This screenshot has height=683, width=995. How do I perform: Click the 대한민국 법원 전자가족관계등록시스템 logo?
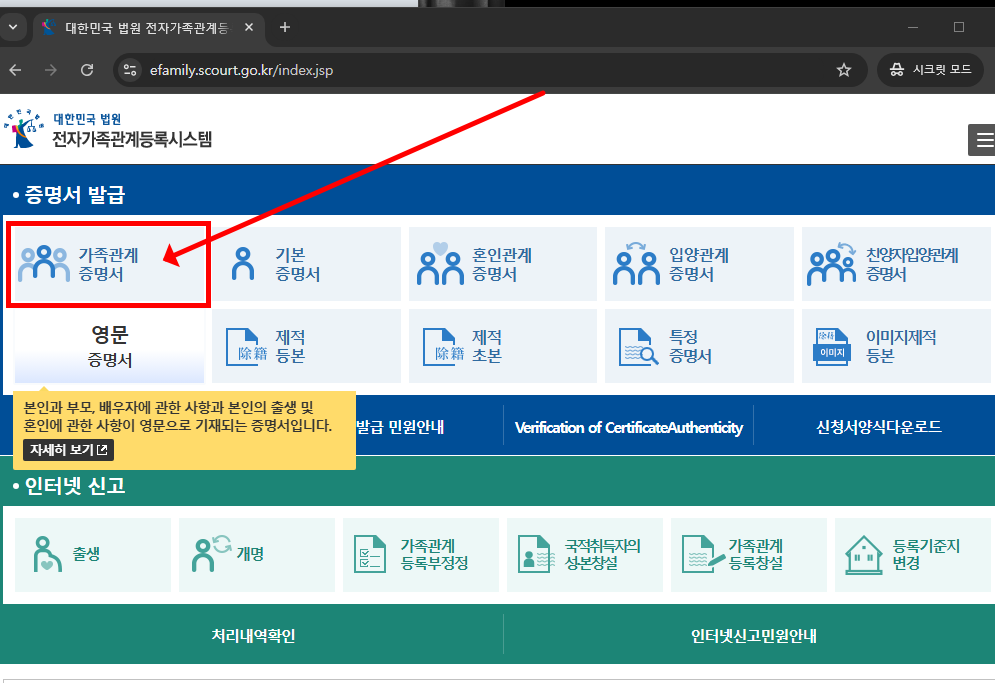pyautogui.click(x=109, y=129)
